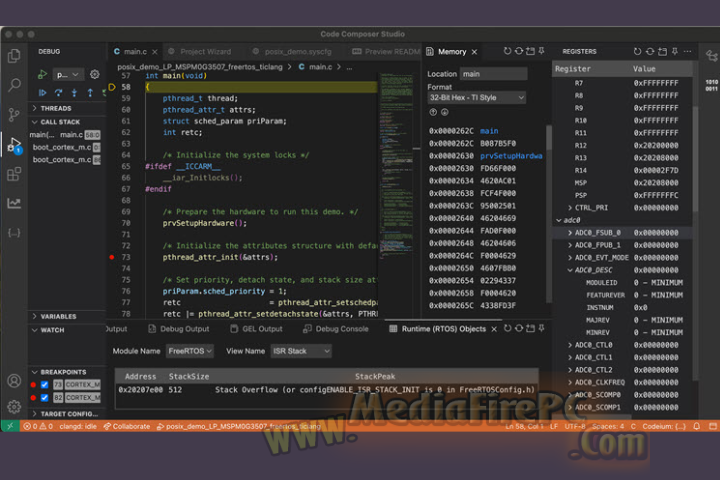This screenshot has height=480, width=720.
Task: Open the memory Format dropdown
Action: [x=477, y=97]
